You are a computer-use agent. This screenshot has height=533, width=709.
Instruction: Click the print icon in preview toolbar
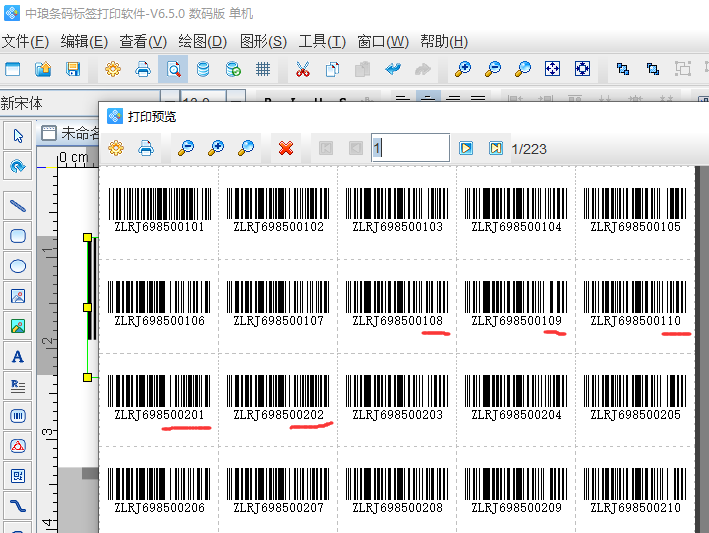click(x=146, y=148)
